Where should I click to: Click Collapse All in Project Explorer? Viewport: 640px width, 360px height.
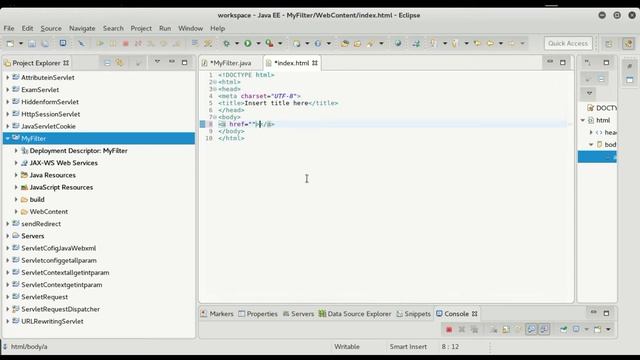(x=107, y=63)
